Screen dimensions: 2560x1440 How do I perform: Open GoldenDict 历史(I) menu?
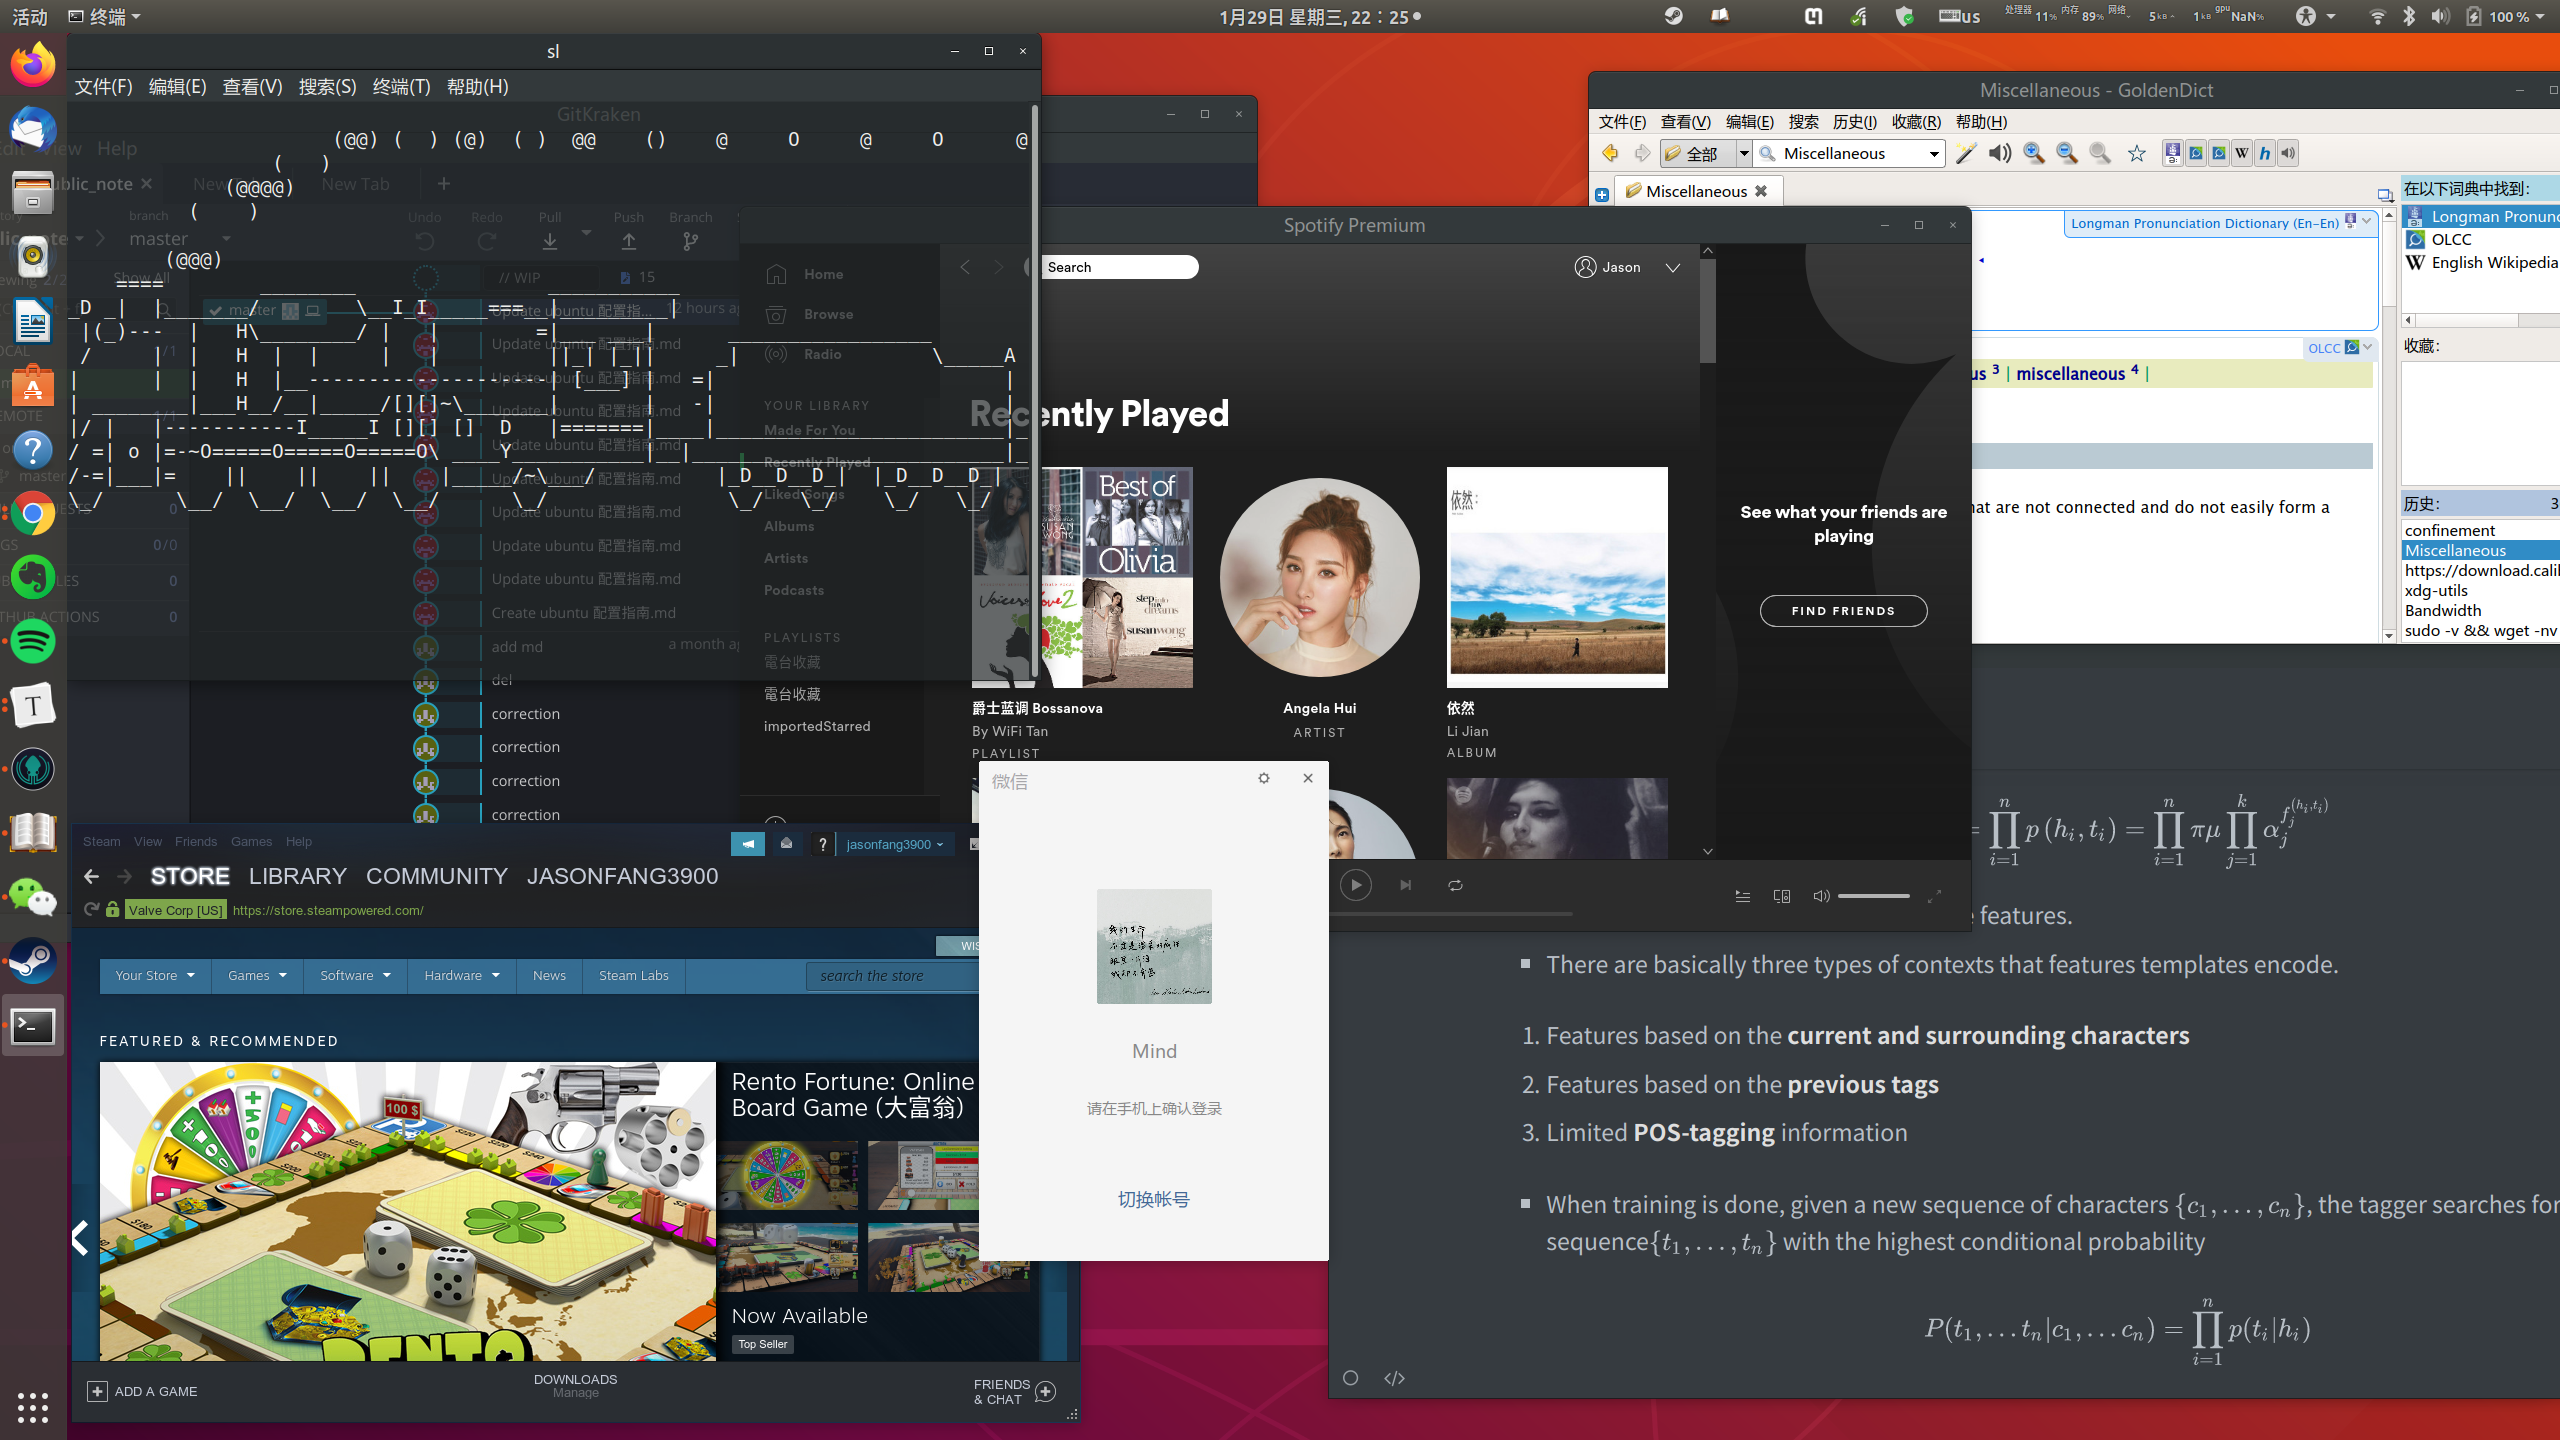tap(1854, 121)
